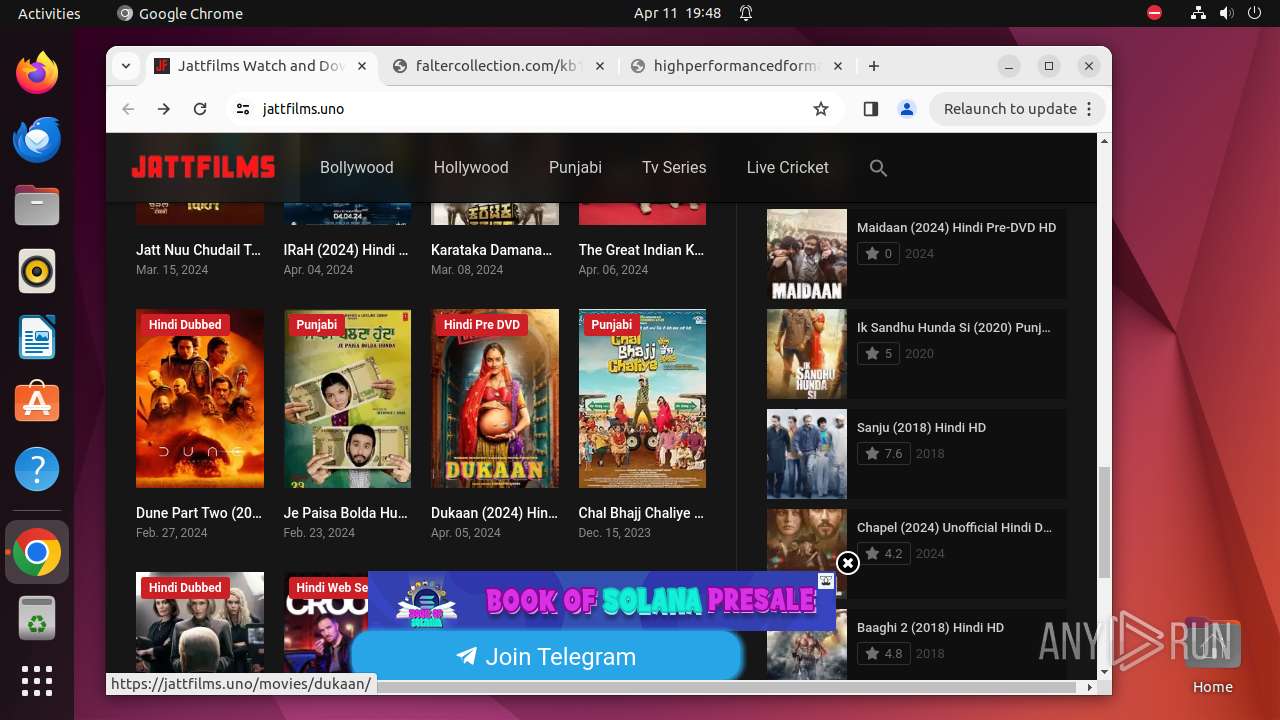Image resolution: width=1280 pixels, height=720 pixels.
Task: Open the Dukaan poster thumbnail
Action: coord(495,398)
